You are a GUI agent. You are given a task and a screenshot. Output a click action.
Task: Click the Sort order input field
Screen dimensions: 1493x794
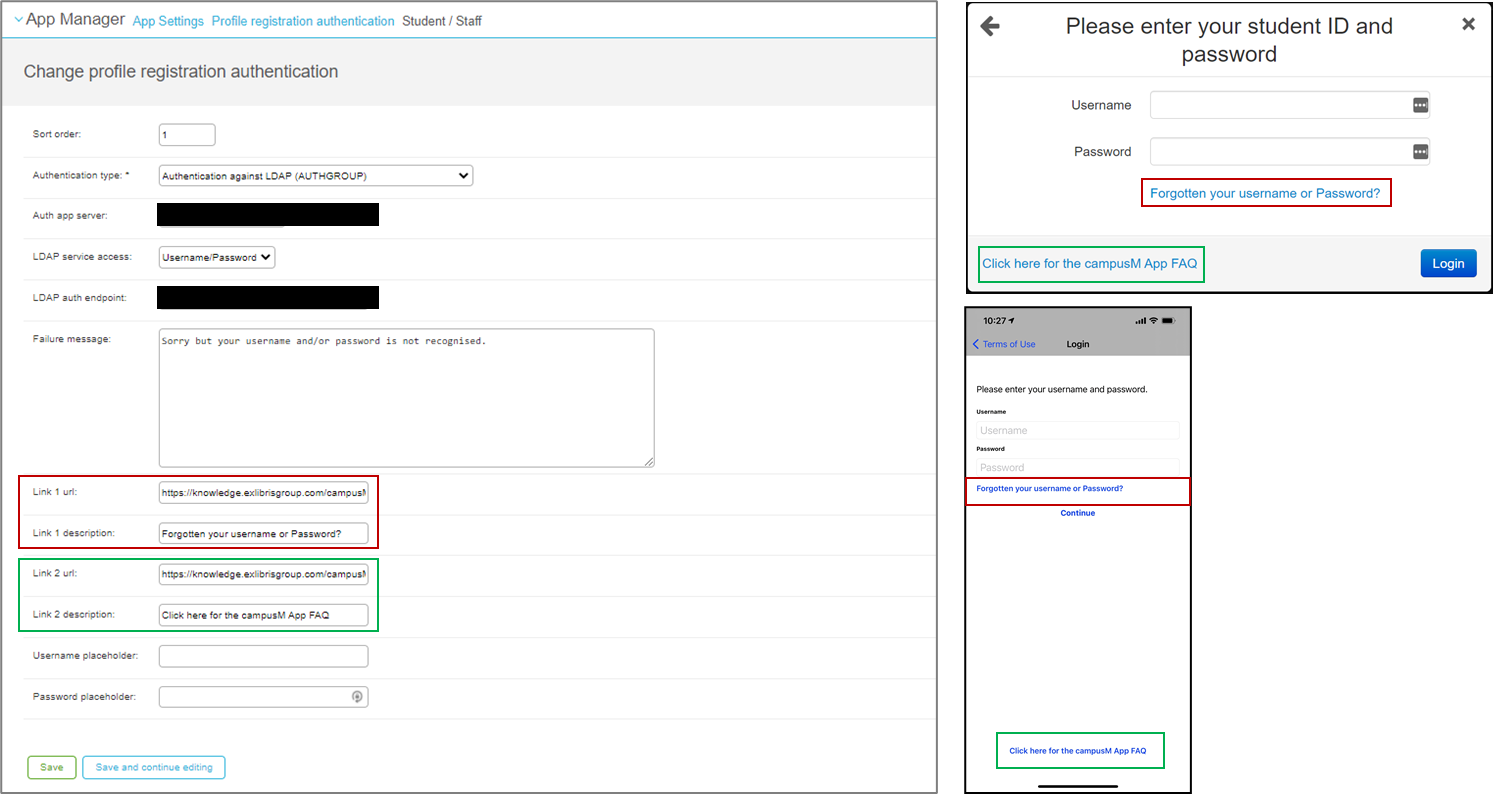[187, 134]
